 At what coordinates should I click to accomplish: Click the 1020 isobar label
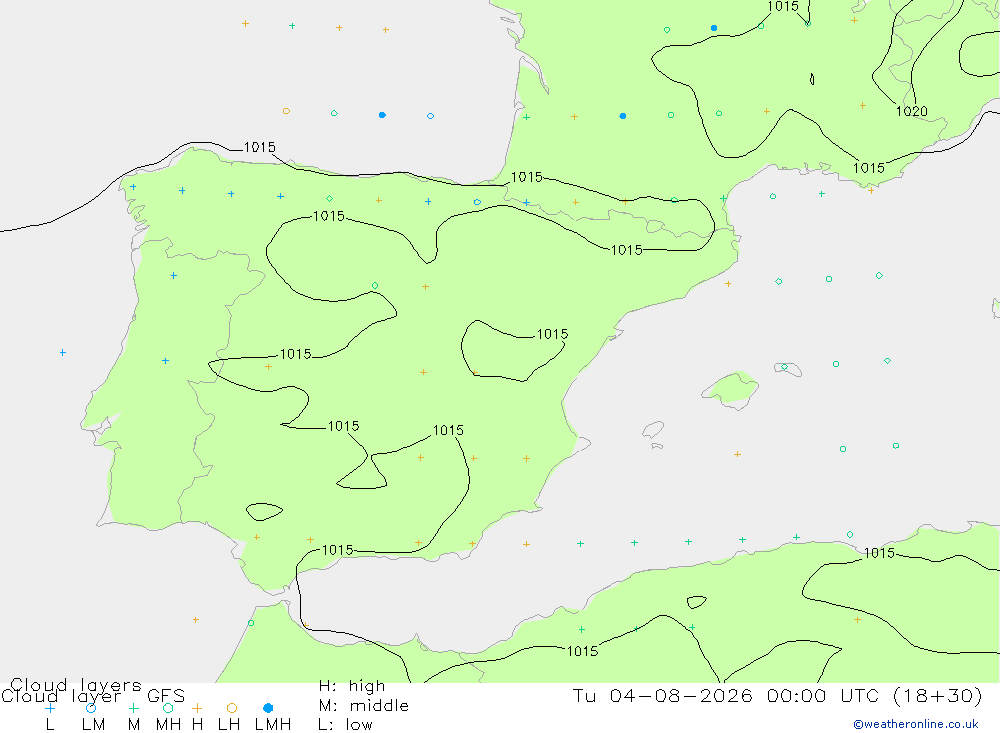[x=911, y=111]
